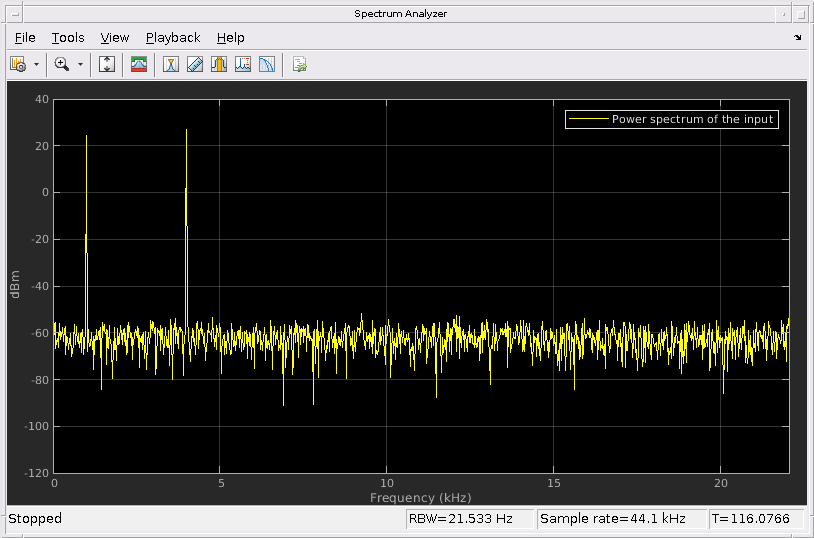Click the generate script icon
814x538 pixels.
point(299,64)
